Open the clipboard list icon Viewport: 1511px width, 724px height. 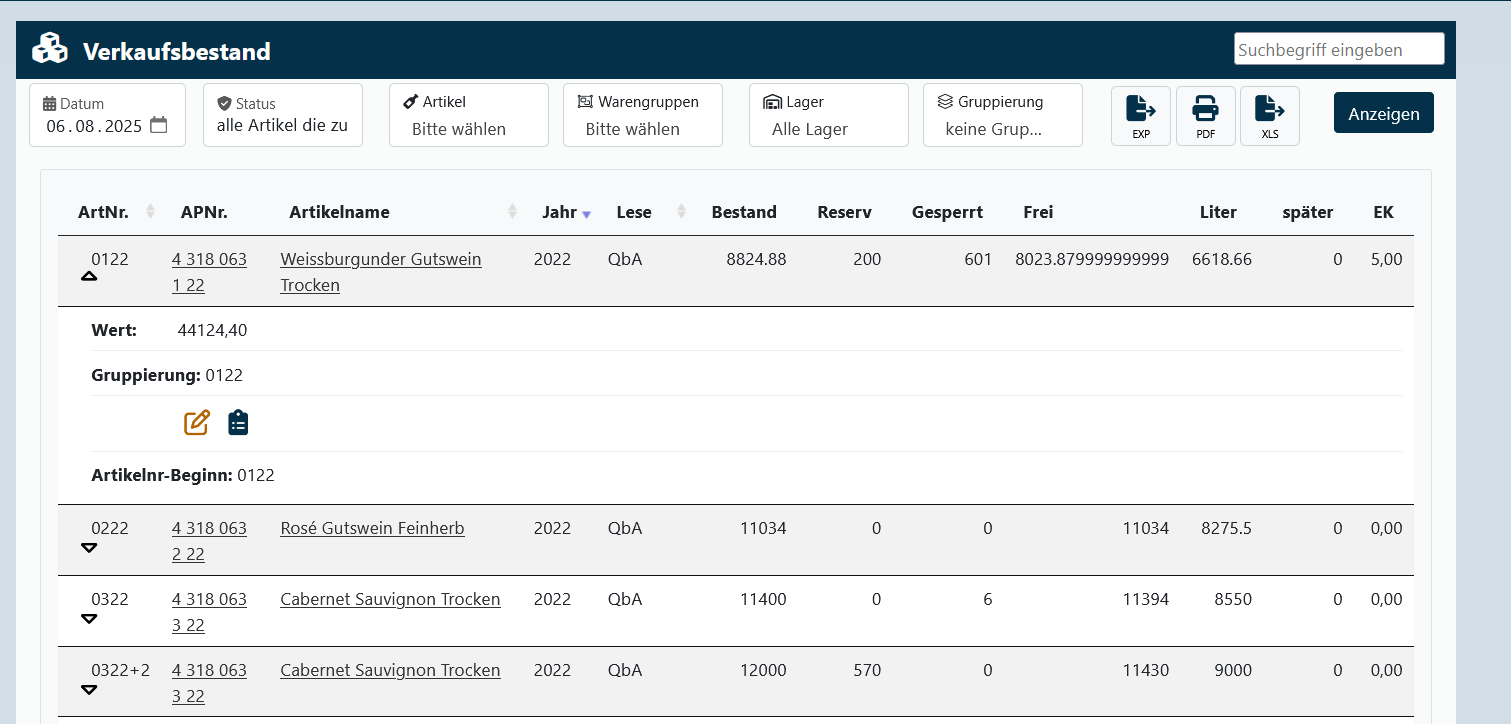pos(238,423)
